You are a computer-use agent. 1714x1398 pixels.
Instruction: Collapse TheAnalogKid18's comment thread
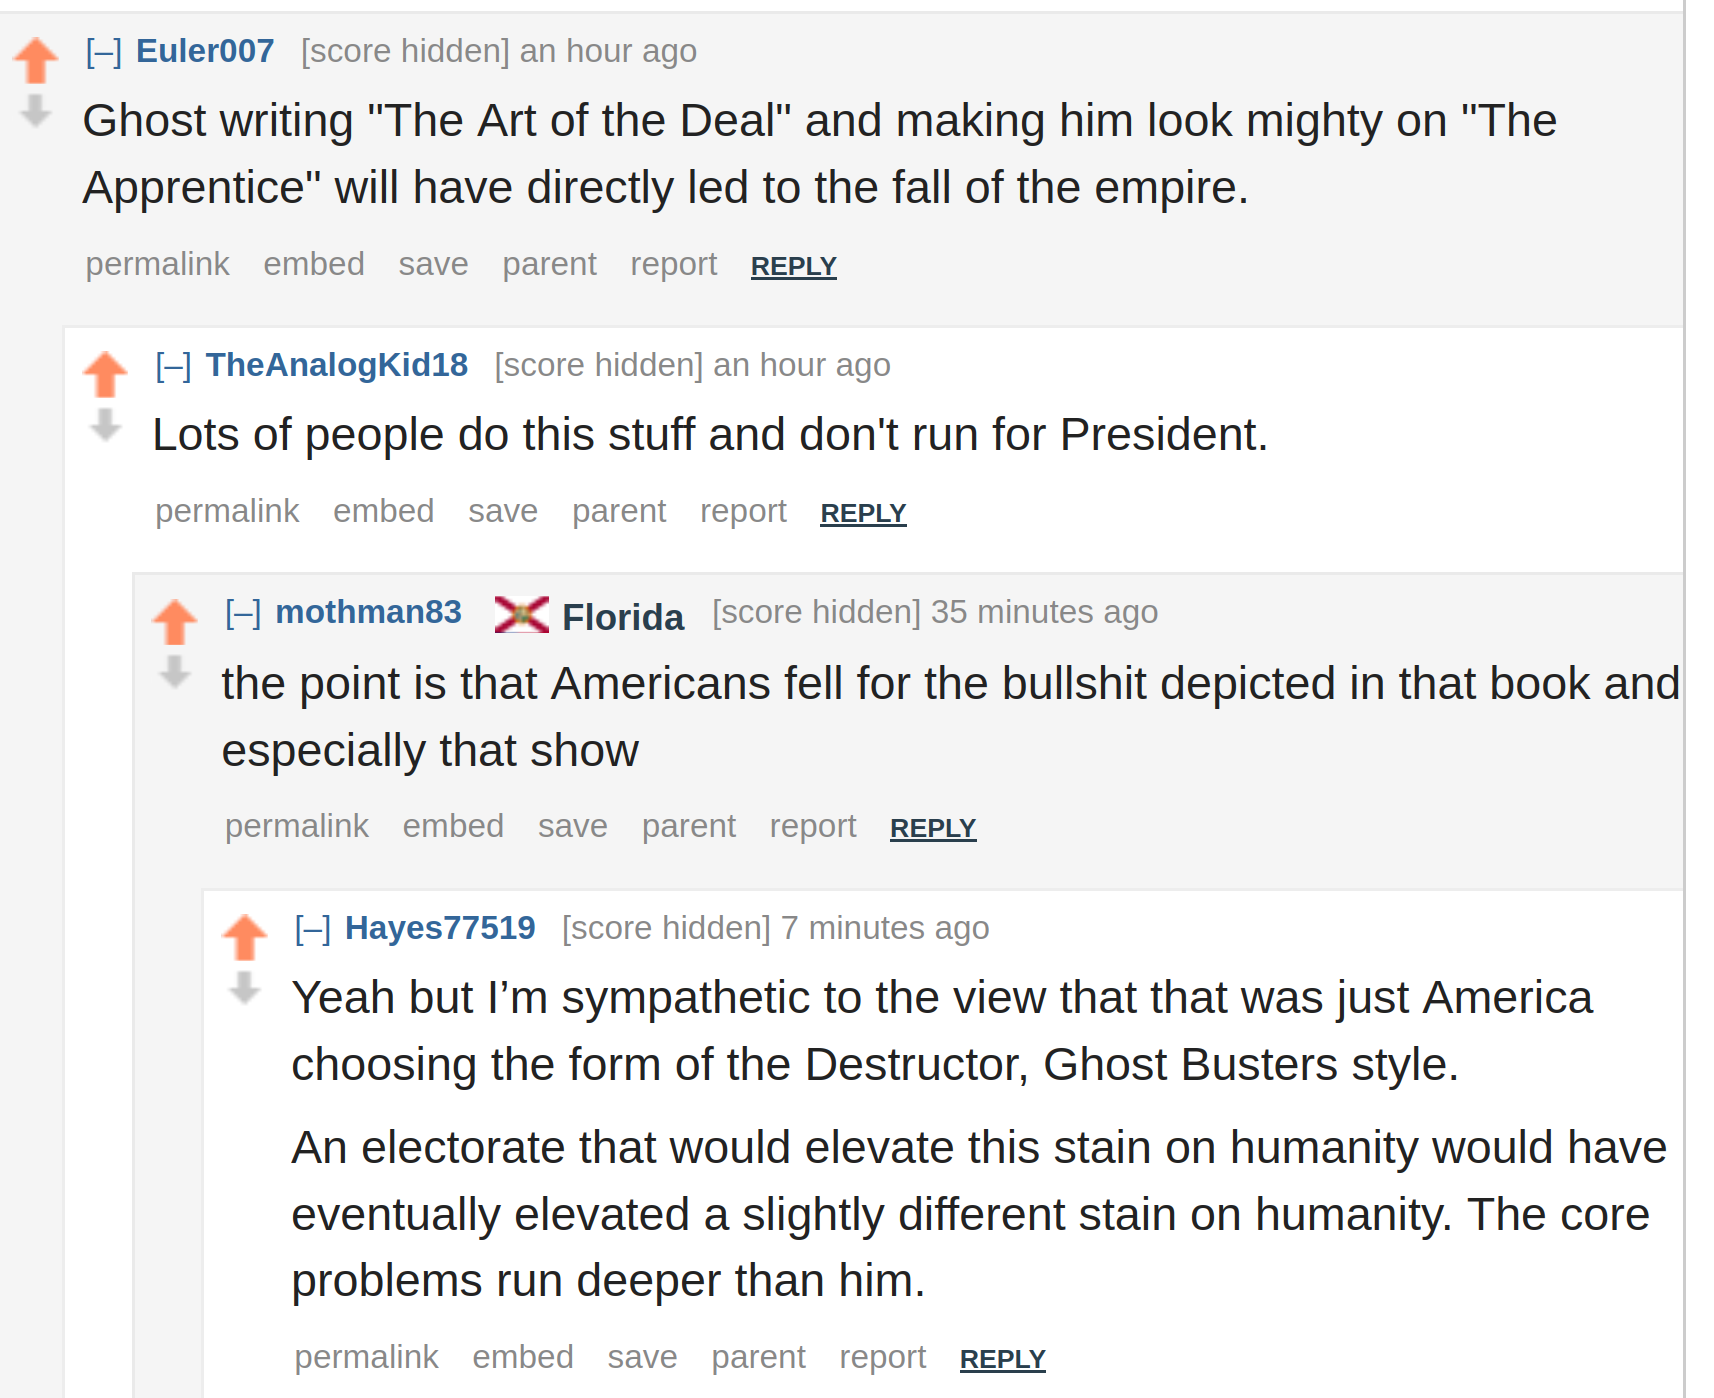(174, 365)
